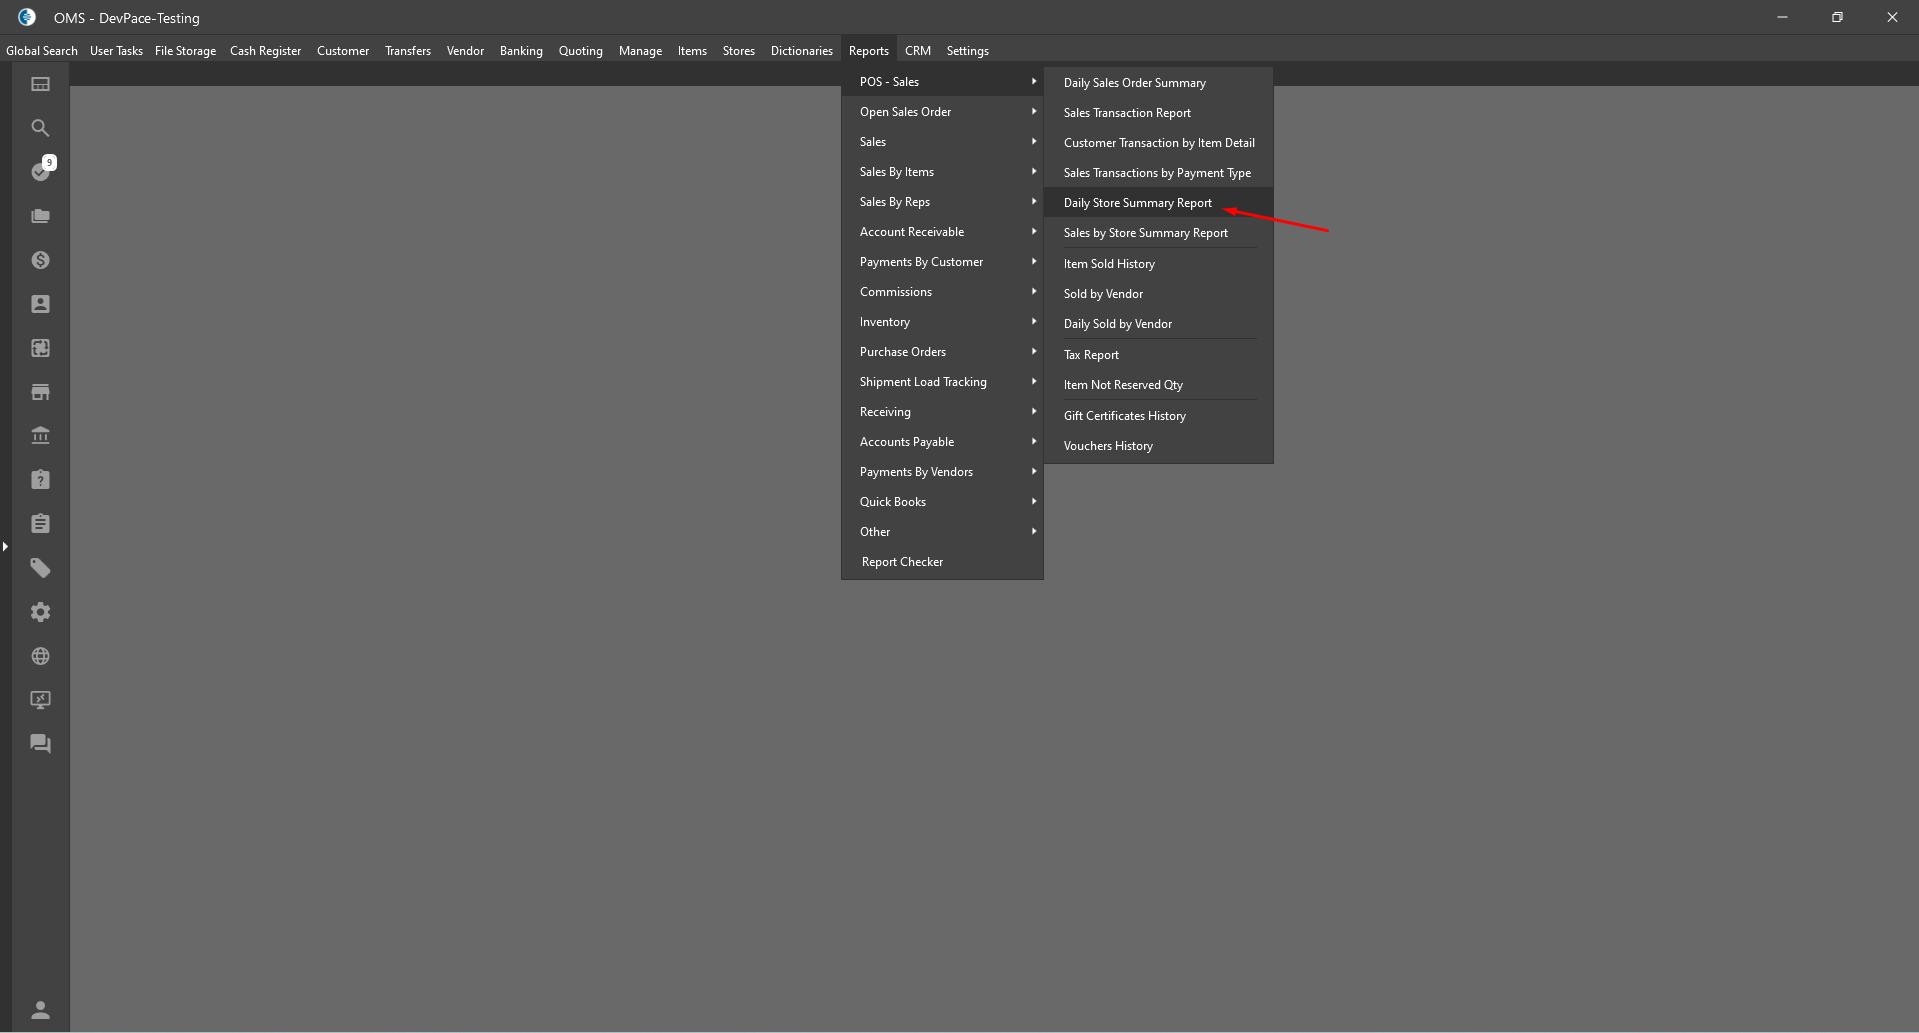Click the user profile icon at sidebar bottom
Screen dimensions: 1919x1033
pos(40,1010)
